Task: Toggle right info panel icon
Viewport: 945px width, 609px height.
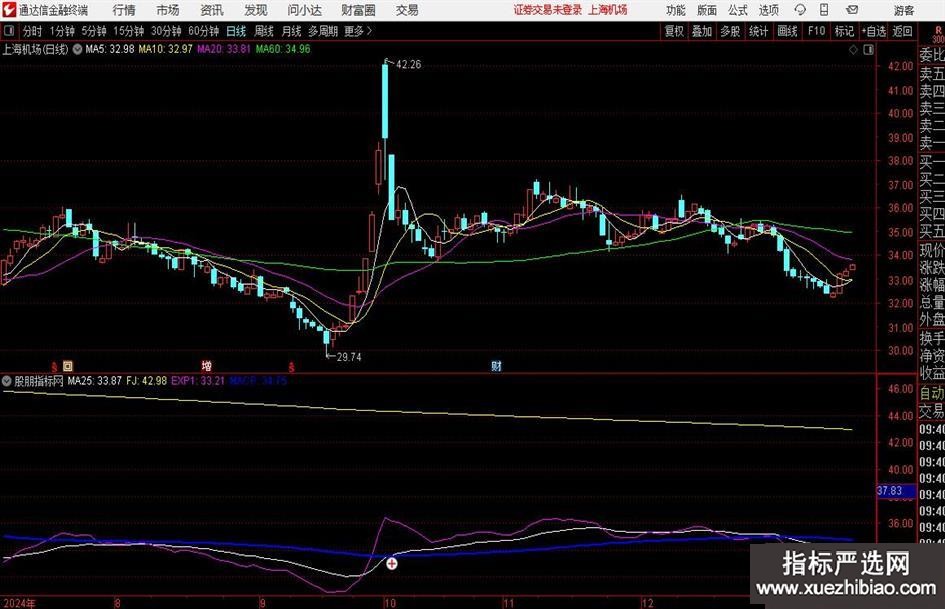Action: (868, 50)
